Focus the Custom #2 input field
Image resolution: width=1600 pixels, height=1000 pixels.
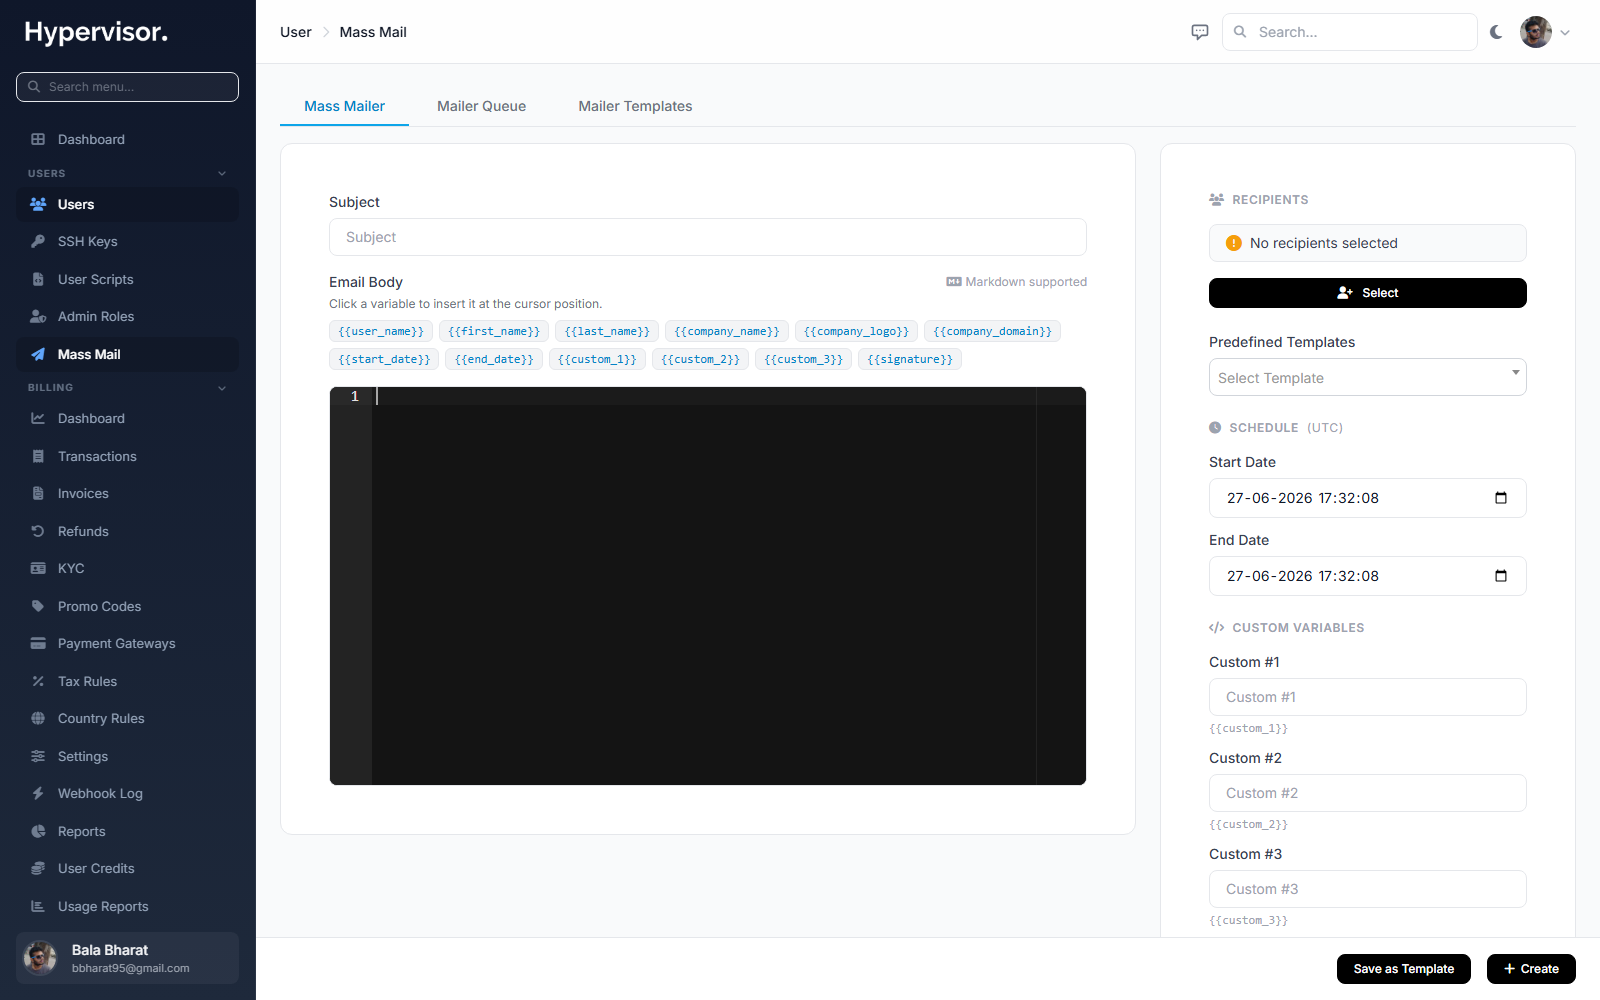tap(1367, 793)
